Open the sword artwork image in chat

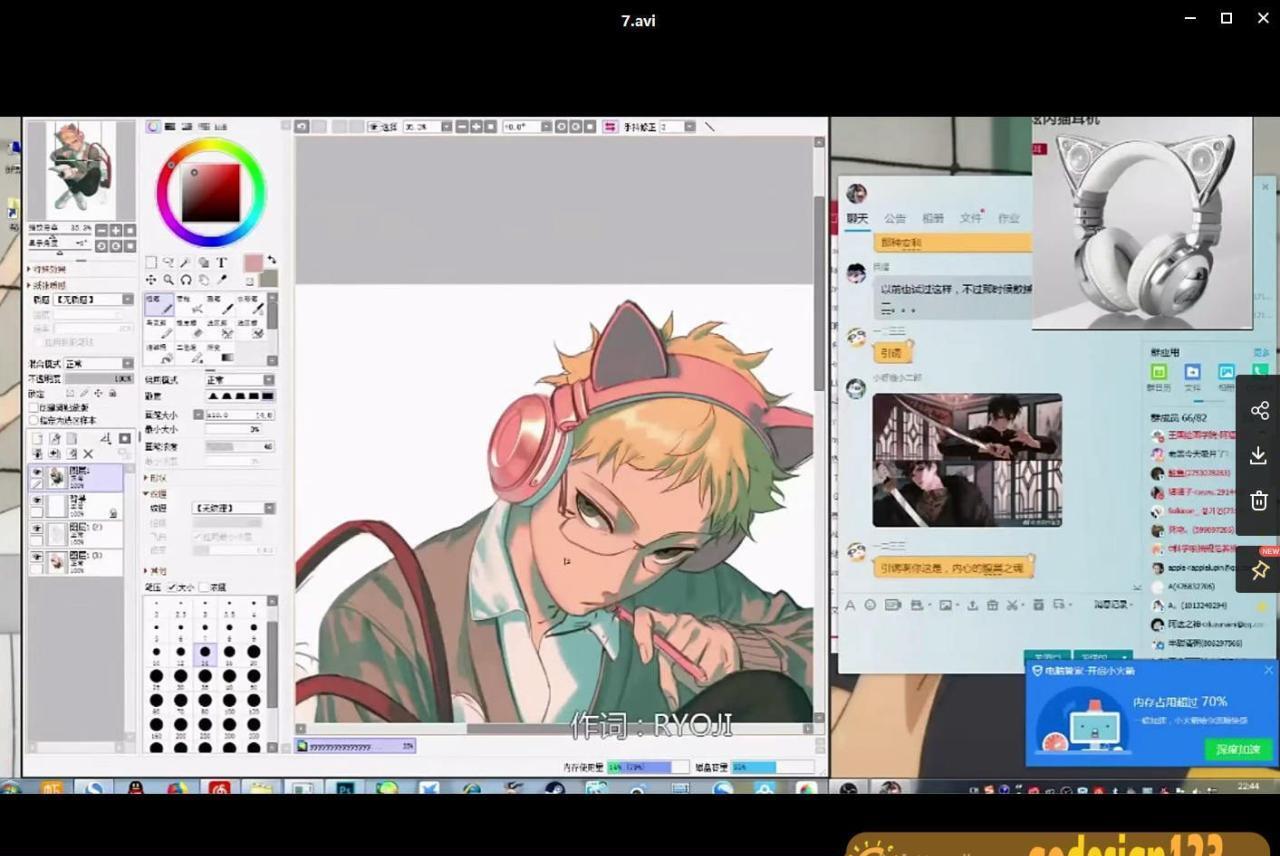tap(967, 460)
